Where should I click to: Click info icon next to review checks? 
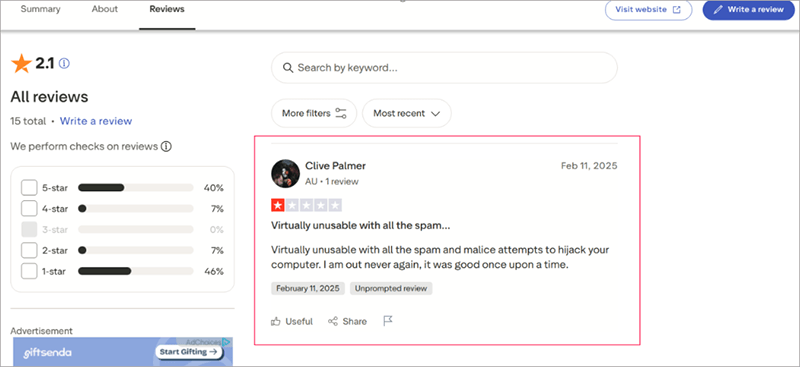click(x=166, y=146)
